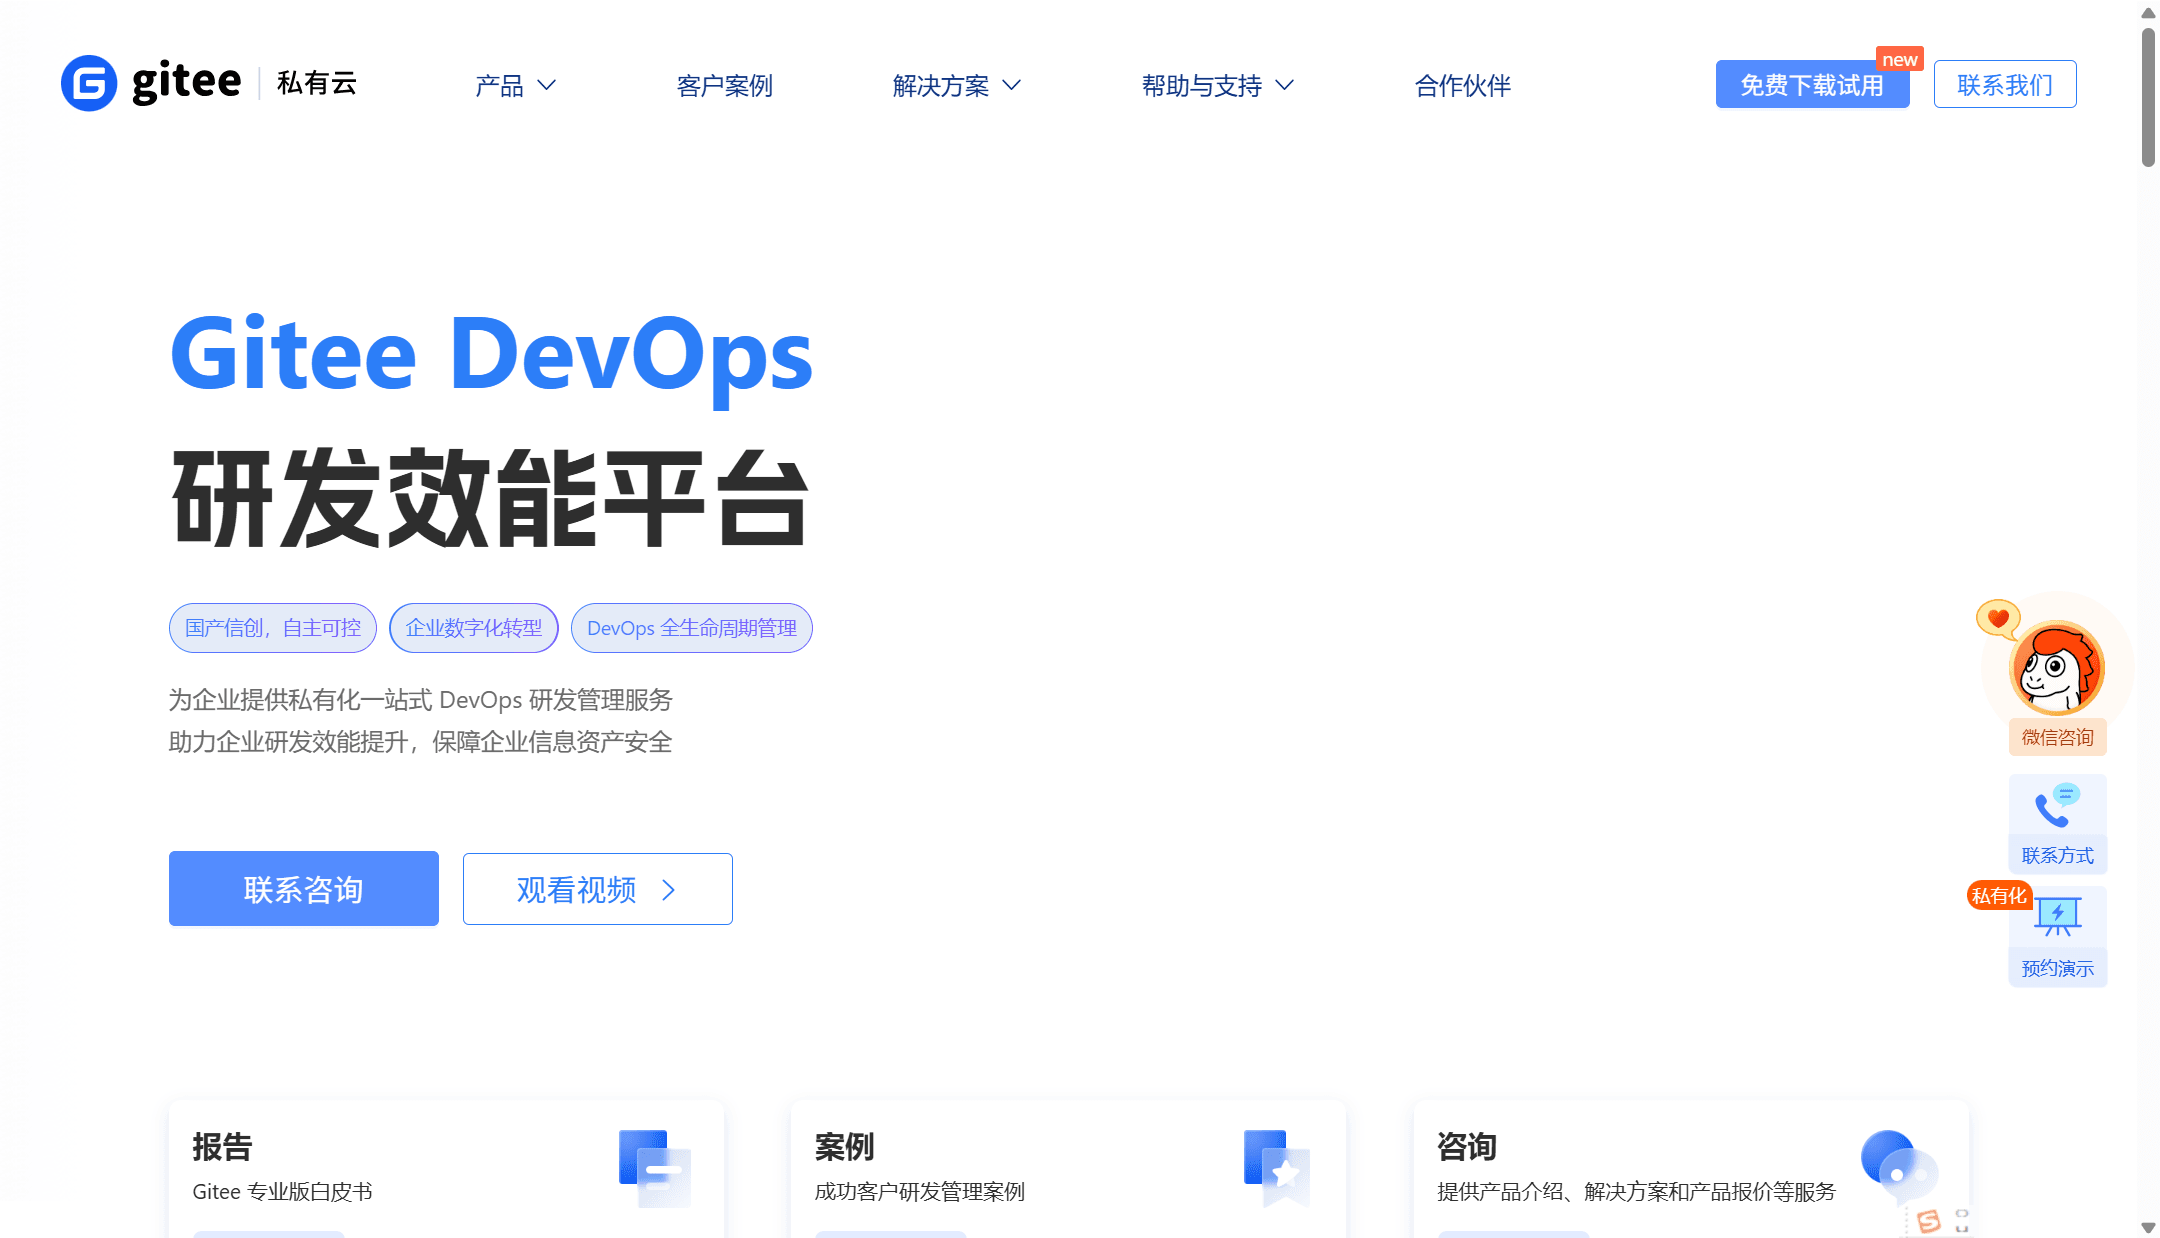Click the DevOps 全生命周期管理 tag
Viewport: 2160px width, 1238px height.
(692, 628)
